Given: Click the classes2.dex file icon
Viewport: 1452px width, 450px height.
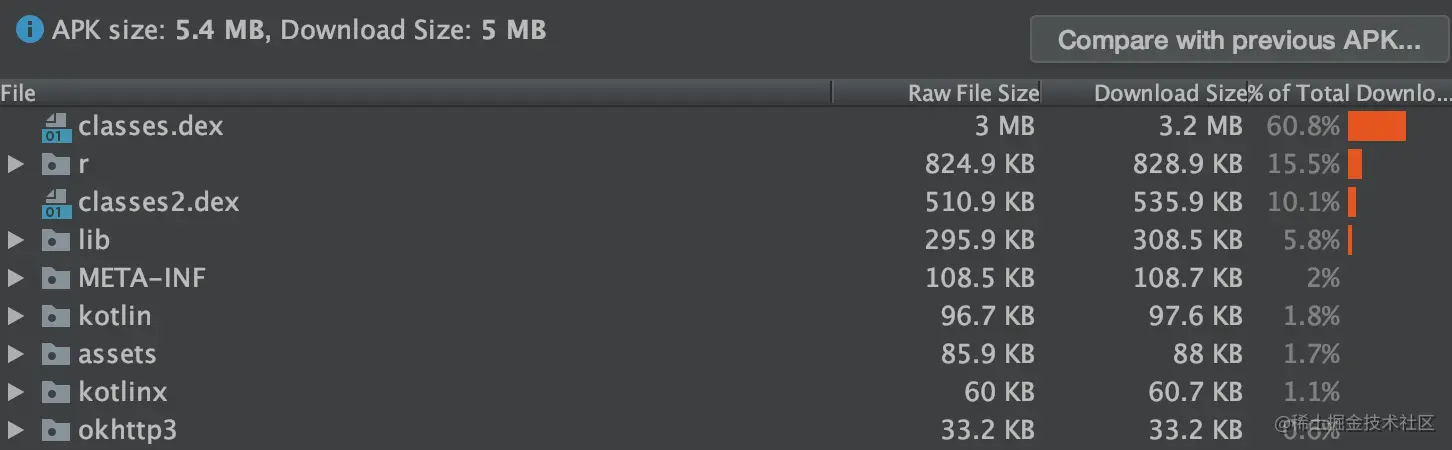Looking at the screenshot, I should [x=56, y=202].
